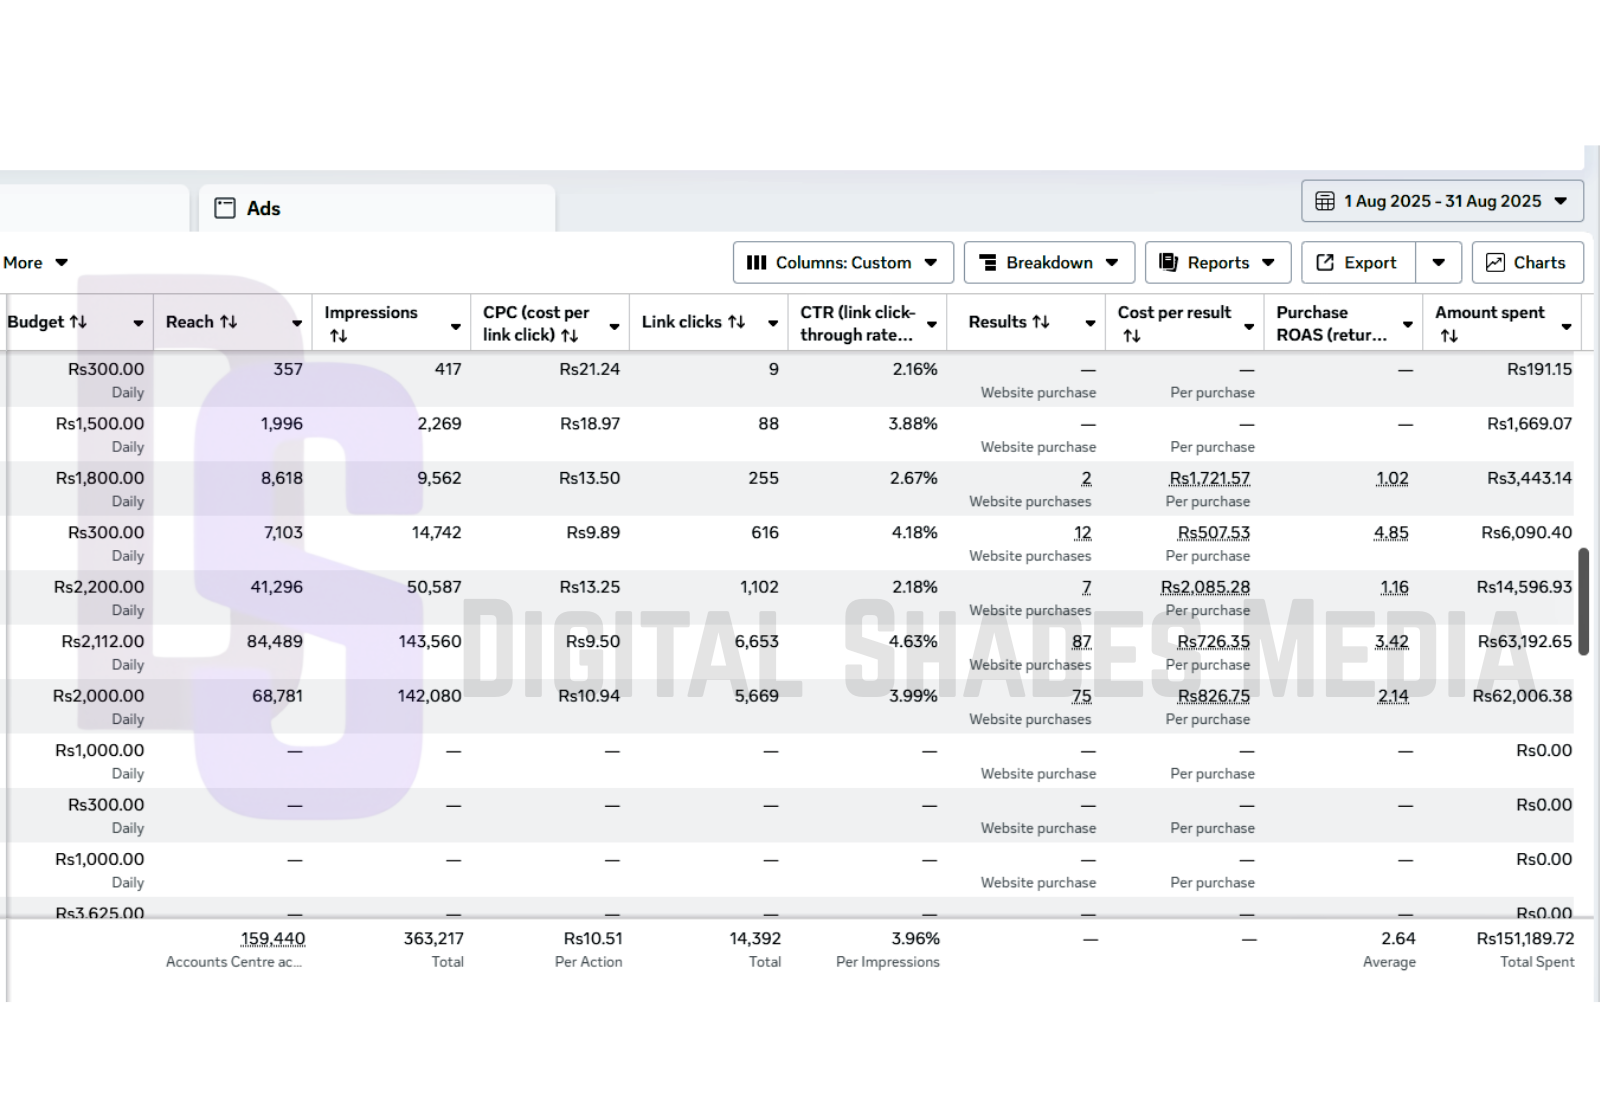
Task: Expand the Impressions column menu arrow
Action: [x=455, y=326]
